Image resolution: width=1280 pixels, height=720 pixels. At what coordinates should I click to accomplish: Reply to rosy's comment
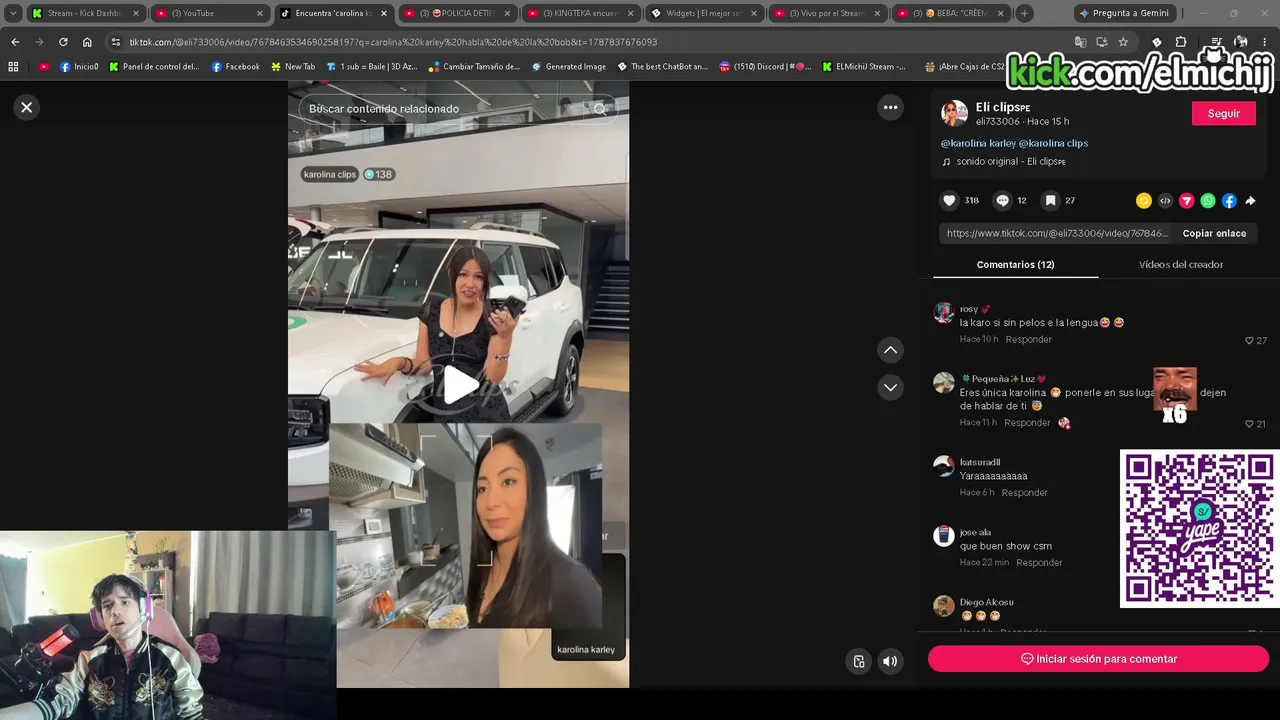pos(1028,339)
